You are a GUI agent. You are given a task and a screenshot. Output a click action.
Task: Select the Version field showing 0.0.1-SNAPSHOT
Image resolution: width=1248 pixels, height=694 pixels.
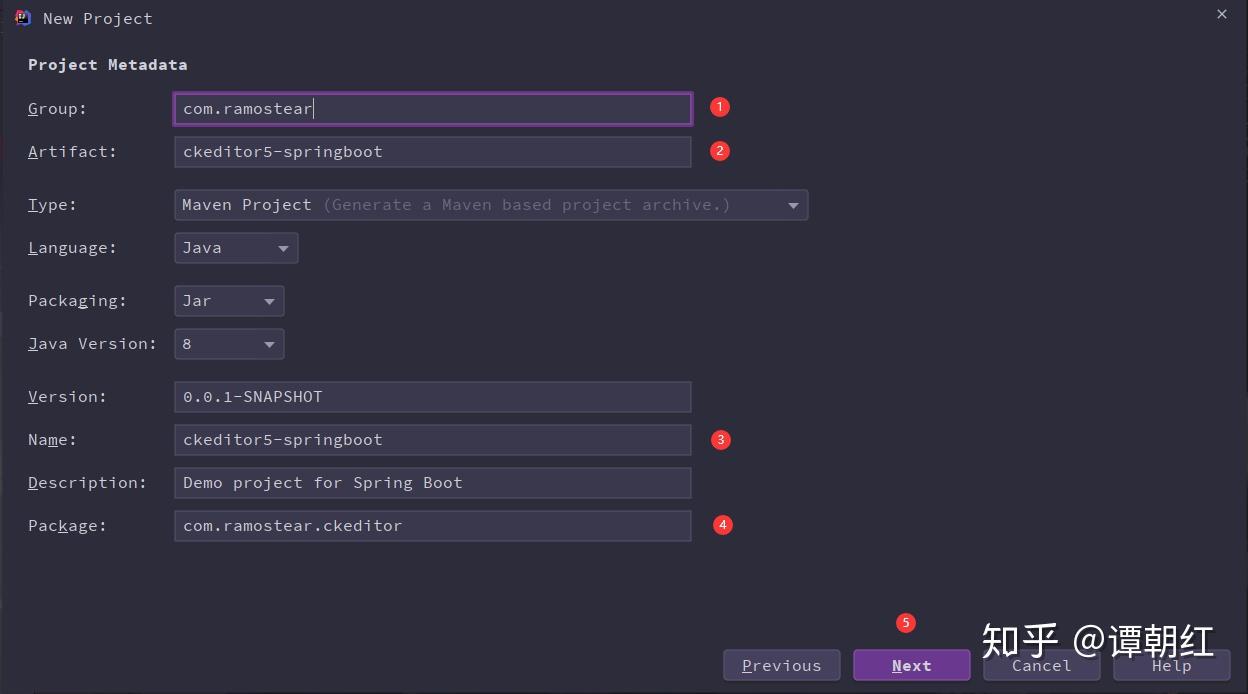(x=432, y=396)
